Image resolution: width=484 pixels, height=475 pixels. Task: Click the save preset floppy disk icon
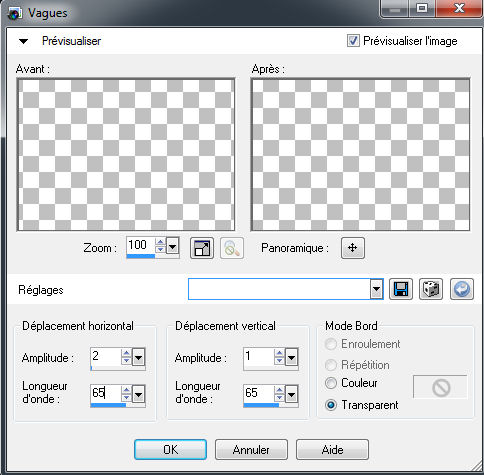tap(401, 289)
